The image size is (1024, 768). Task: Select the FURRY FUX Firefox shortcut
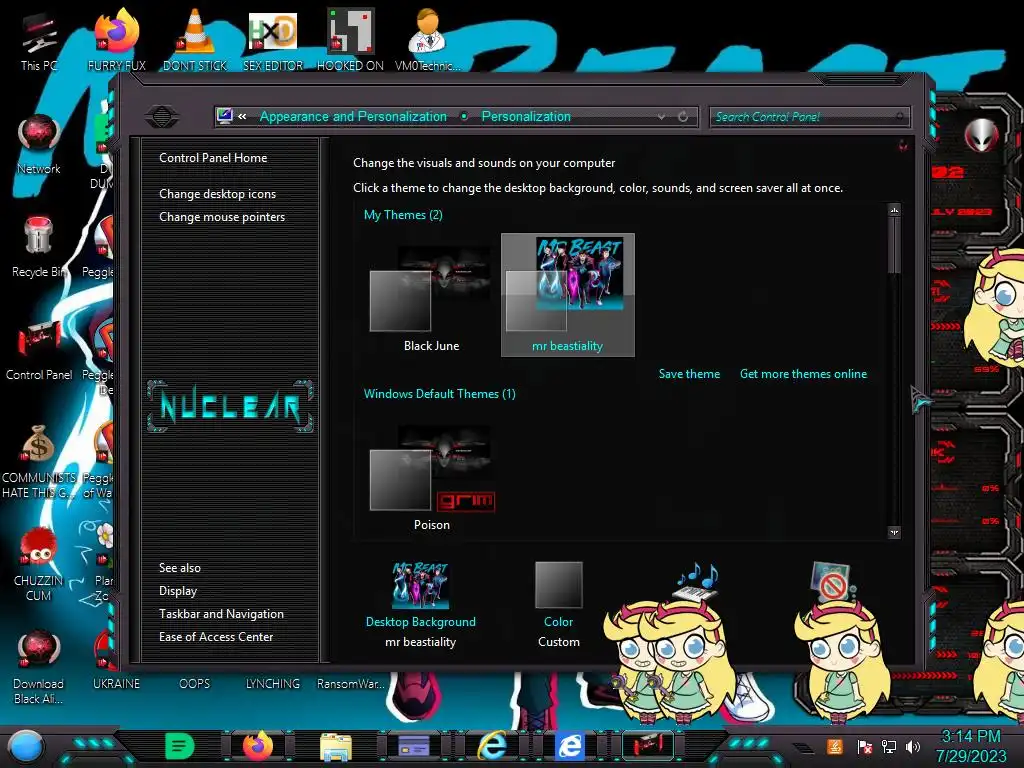(x=117, y=40)
